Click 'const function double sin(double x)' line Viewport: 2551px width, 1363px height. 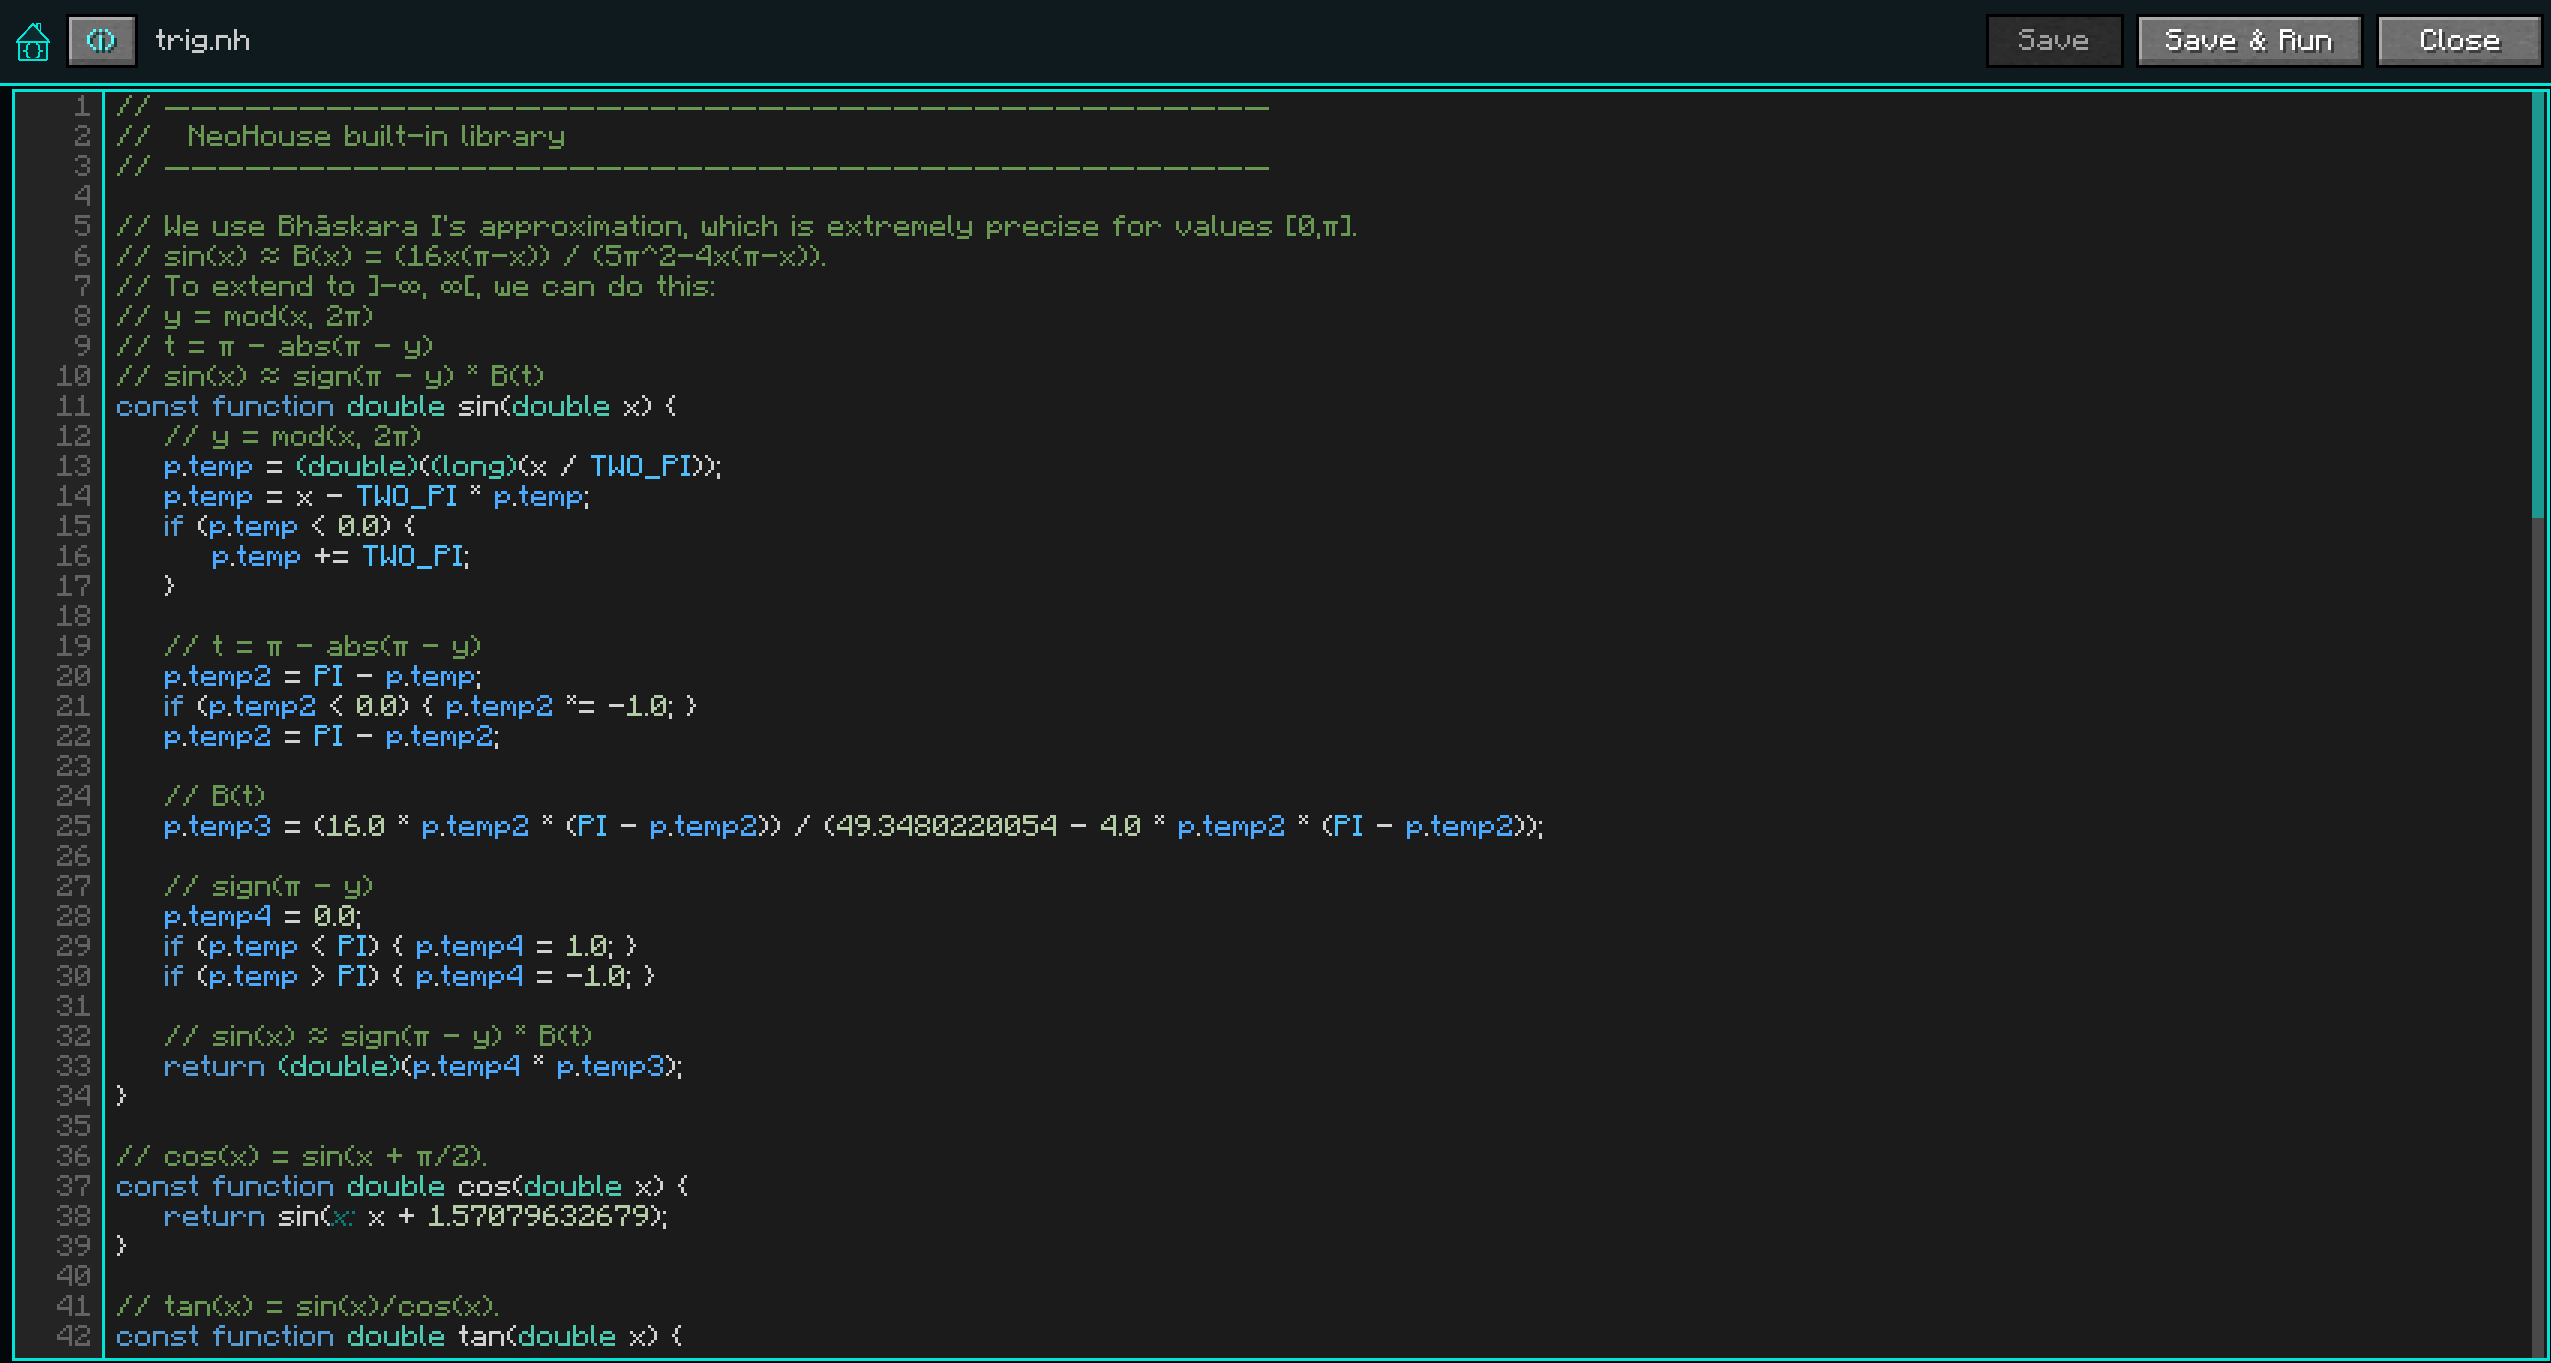[x=397, y=406]
